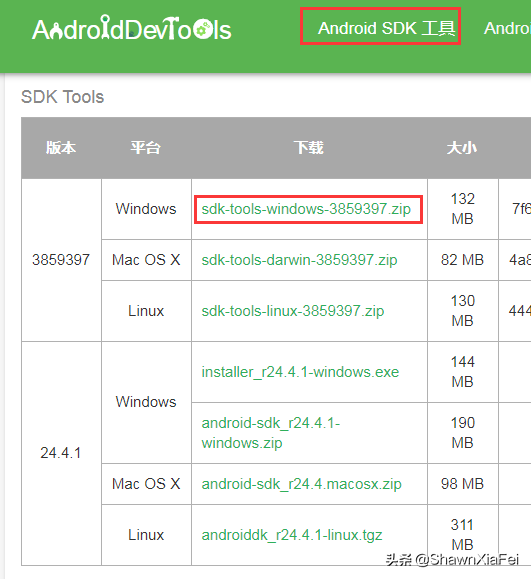This screenshot has height=579, width=531.
Task: Open the Android SDK 工具 menu item
Action: (x=386, y=28)
